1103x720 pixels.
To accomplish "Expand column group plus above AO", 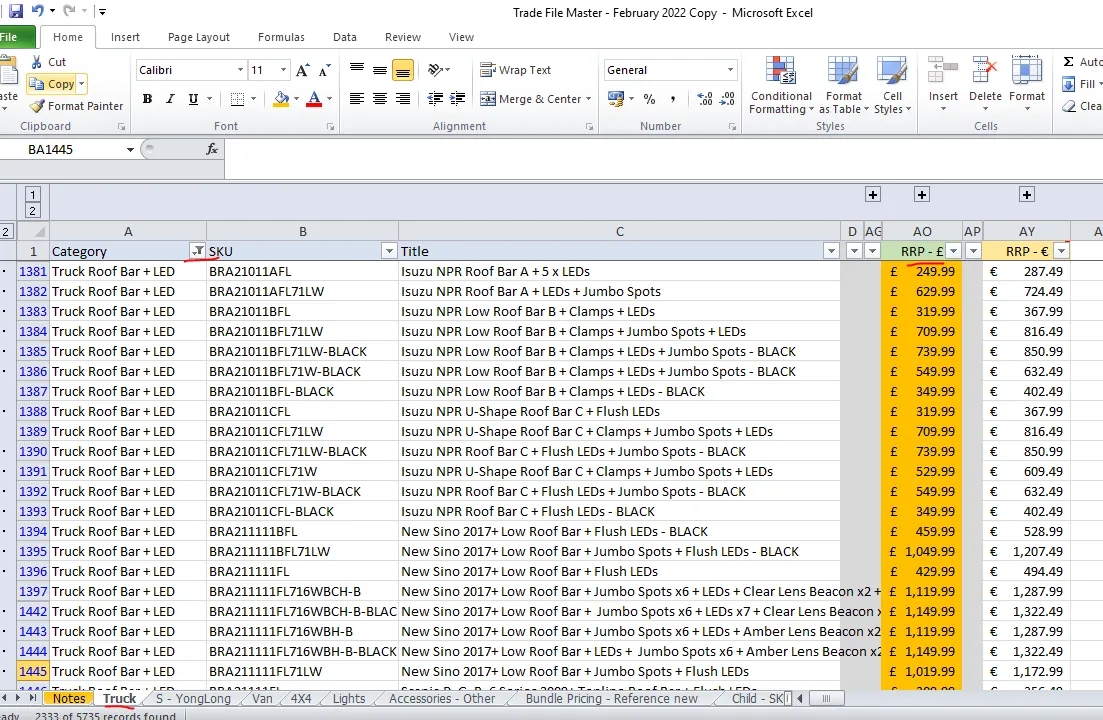I will [922, 195].
